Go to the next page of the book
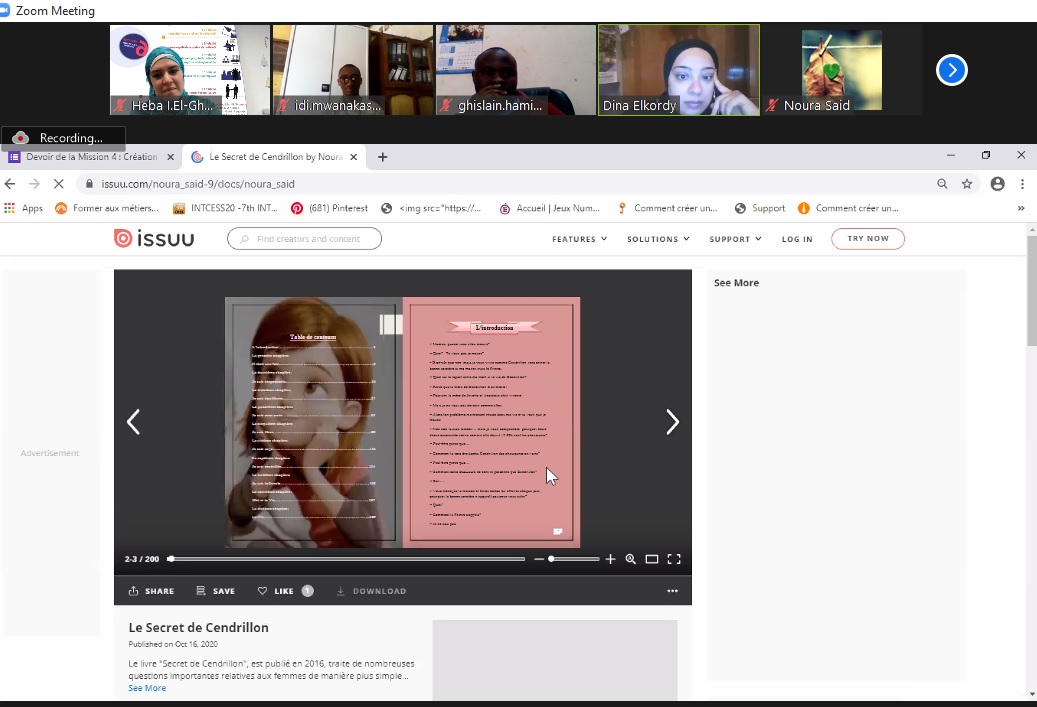The width and height of the screenshot is (1037, 707). tap(672, 423)
